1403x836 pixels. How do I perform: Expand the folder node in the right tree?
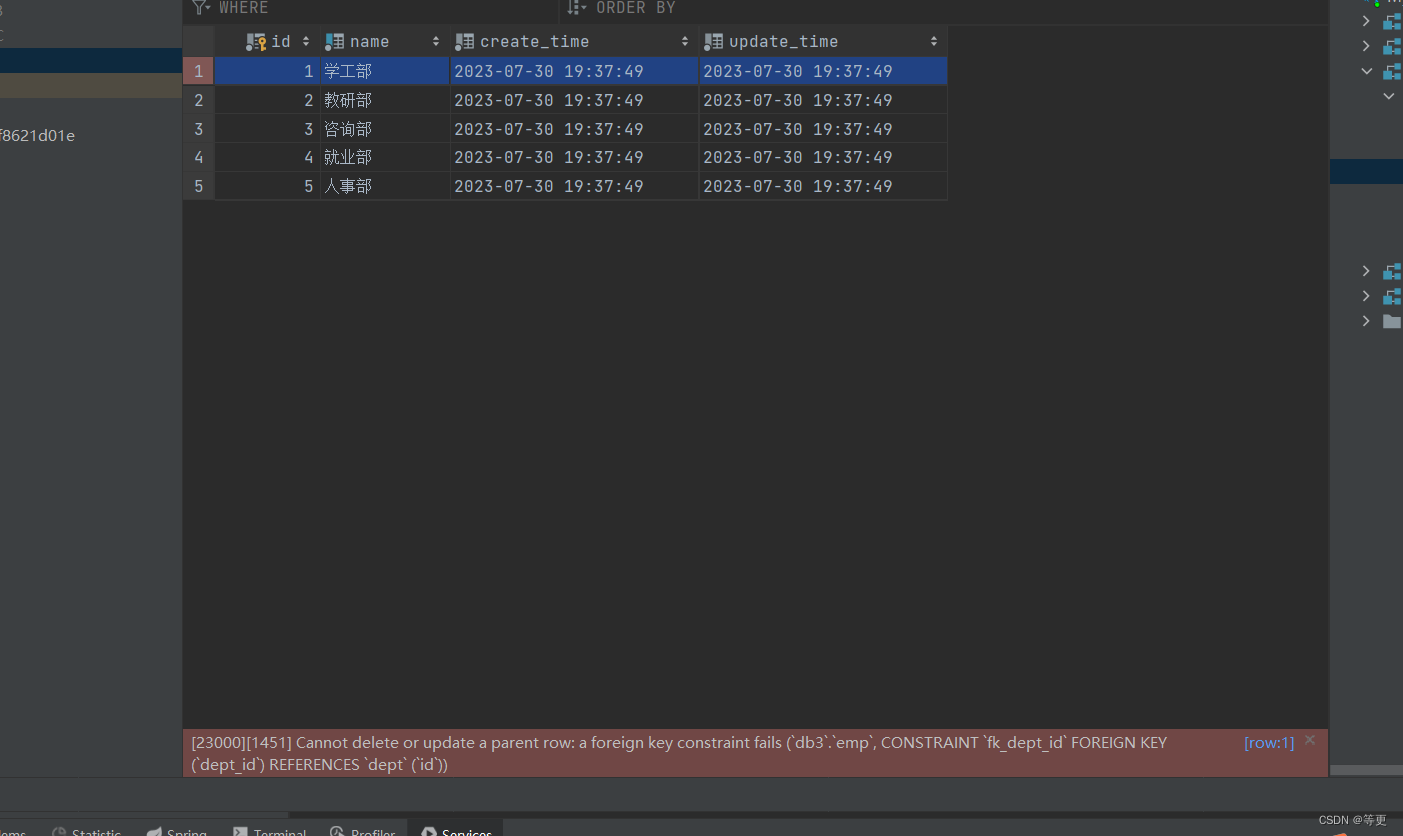tap(1366, 321)
